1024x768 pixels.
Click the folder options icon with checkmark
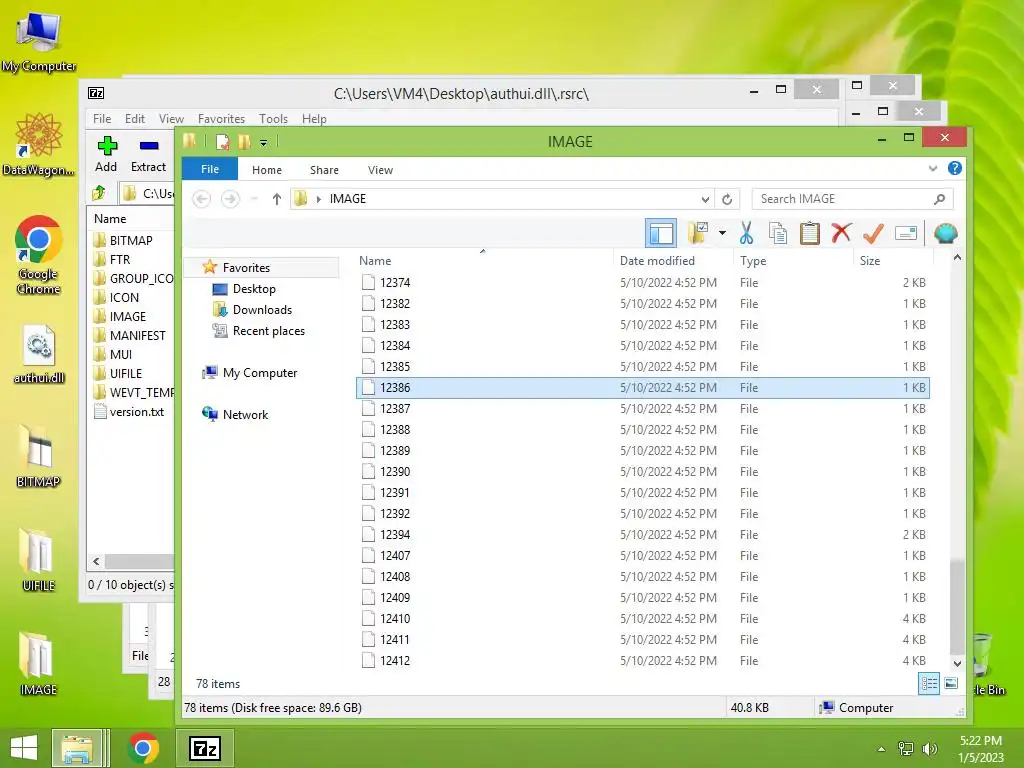click(697, 232)
